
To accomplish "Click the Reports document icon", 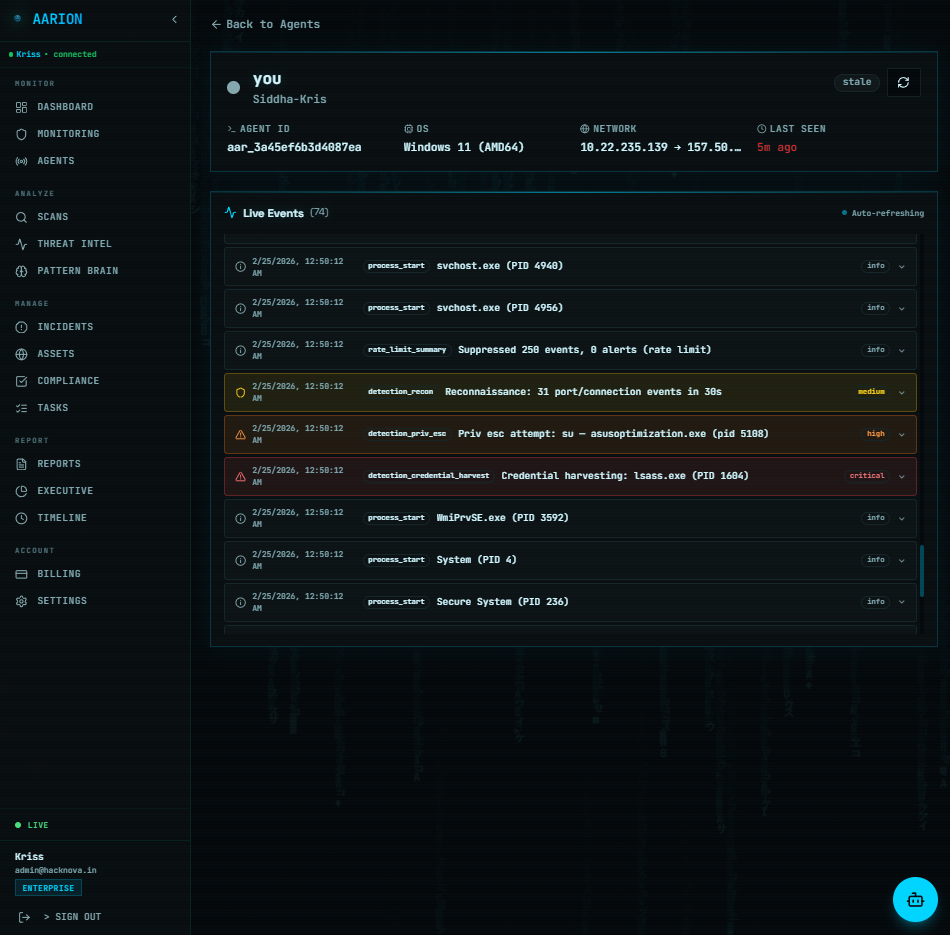I will click(21, 464).
